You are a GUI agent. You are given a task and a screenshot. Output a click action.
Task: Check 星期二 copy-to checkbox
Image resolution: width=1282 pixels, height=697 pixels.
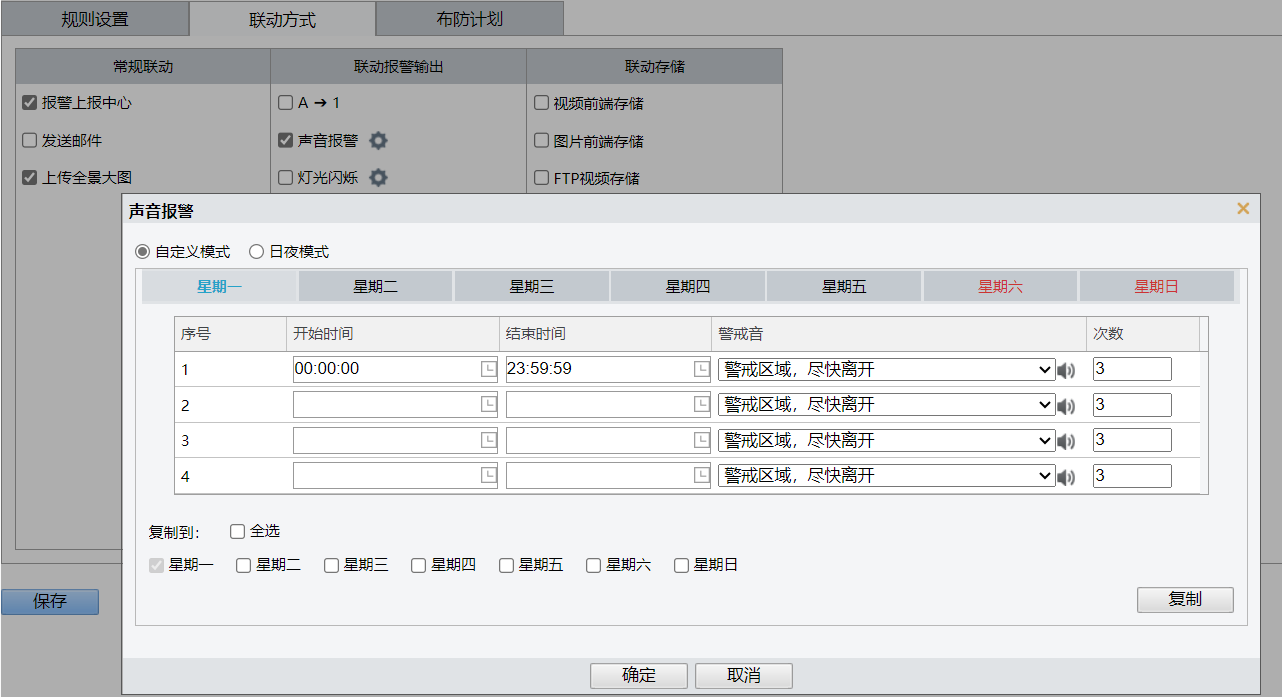tap(243, 565)
